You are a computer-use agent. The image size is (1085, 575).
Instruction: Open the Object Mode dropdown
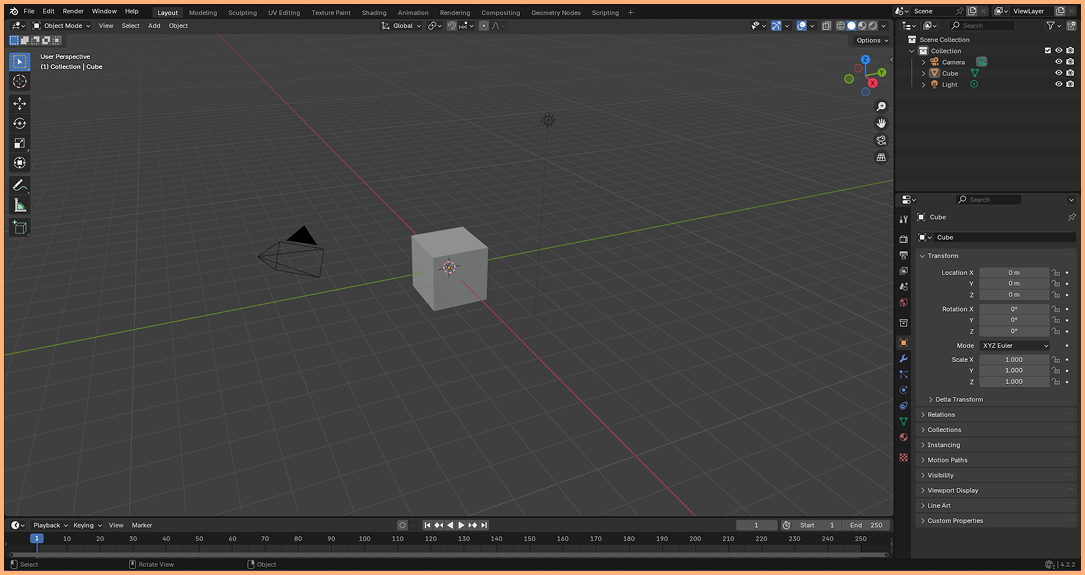(61, 26)
